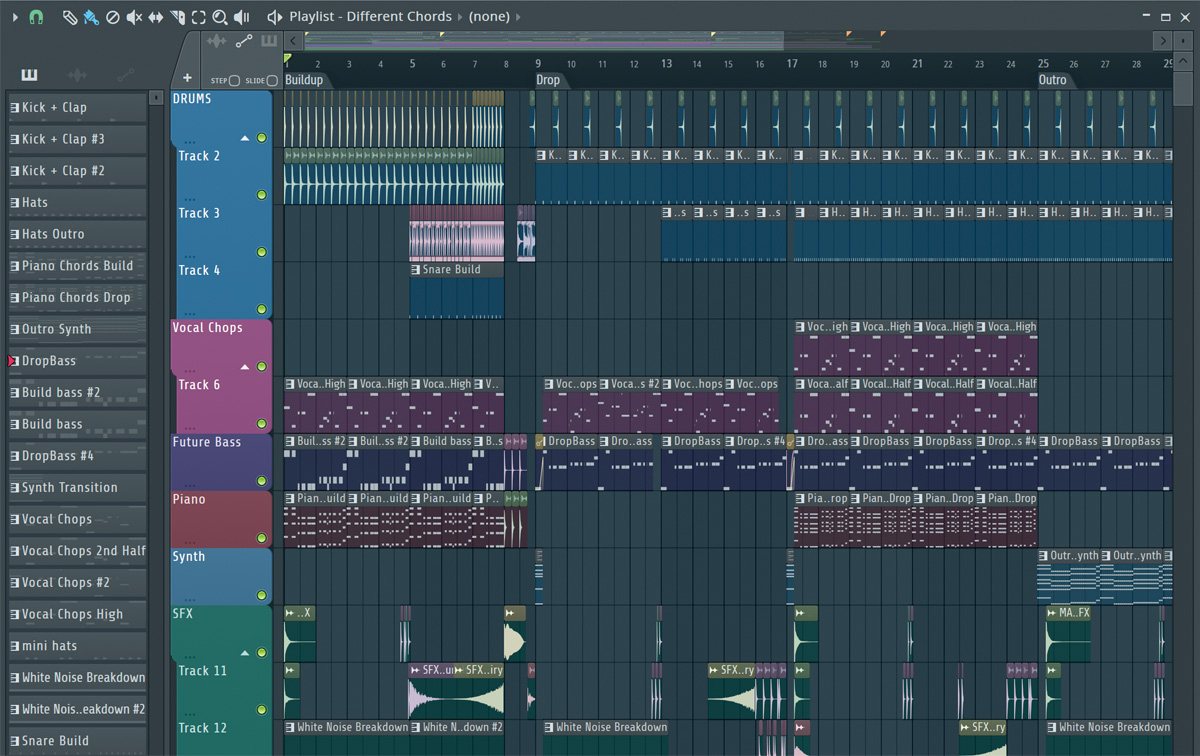Screen dimensions: 1200x756
Task: Select the Paint brush tool
Action: tap(91, 17)
